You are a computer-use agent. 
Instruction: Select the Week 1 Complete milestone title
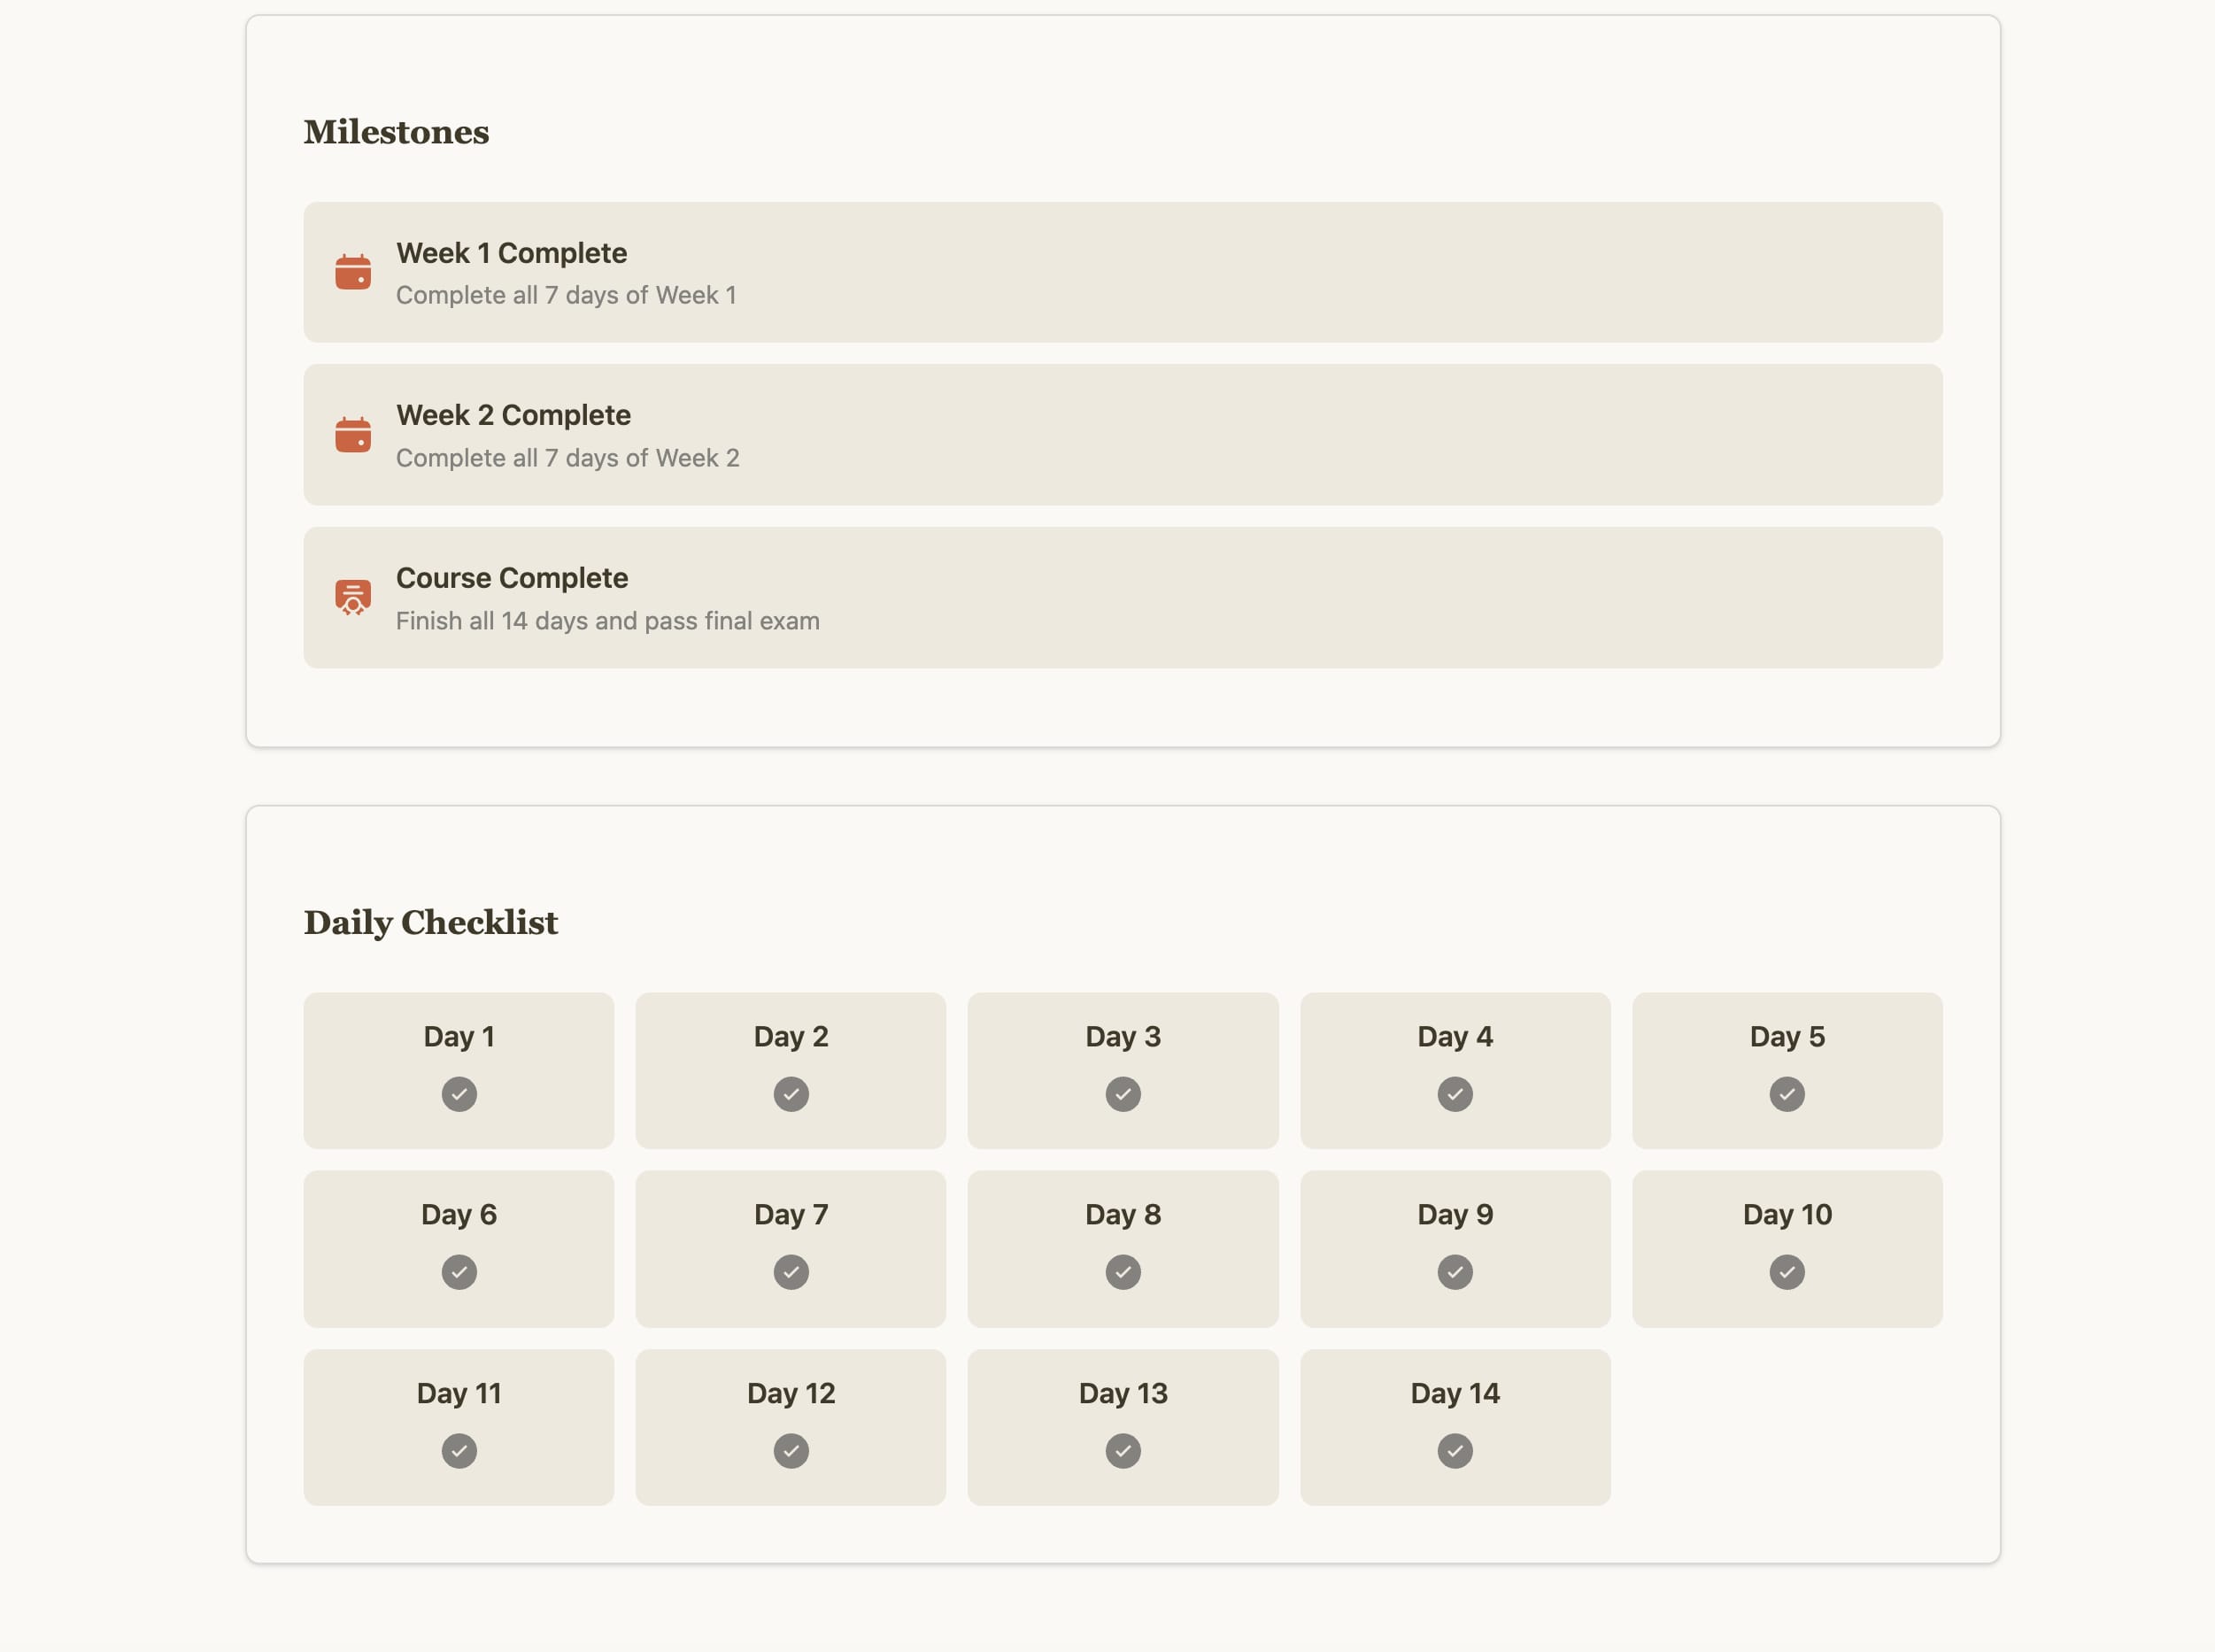pos(512,253)
